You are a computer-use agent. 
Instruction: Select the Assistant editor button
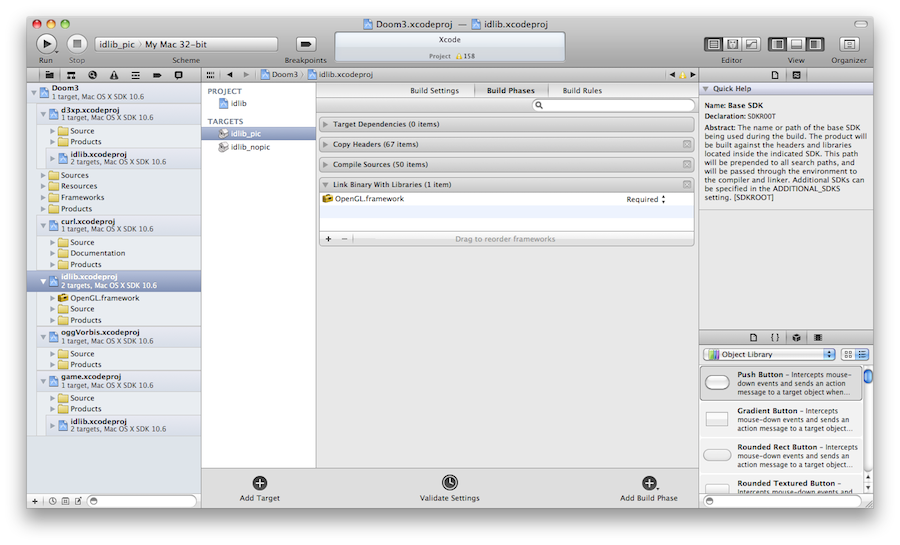(x=732, y=44)
